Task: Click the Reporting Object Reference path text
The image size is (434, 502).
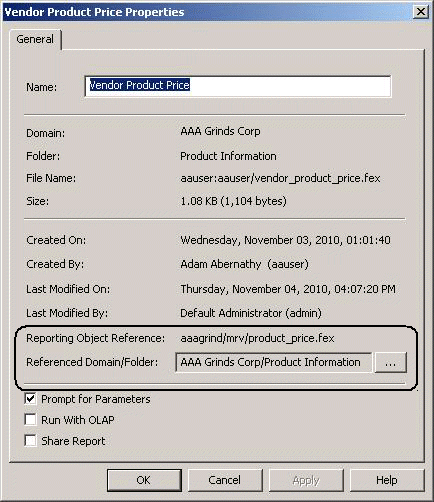Action: tap(257, 338)
